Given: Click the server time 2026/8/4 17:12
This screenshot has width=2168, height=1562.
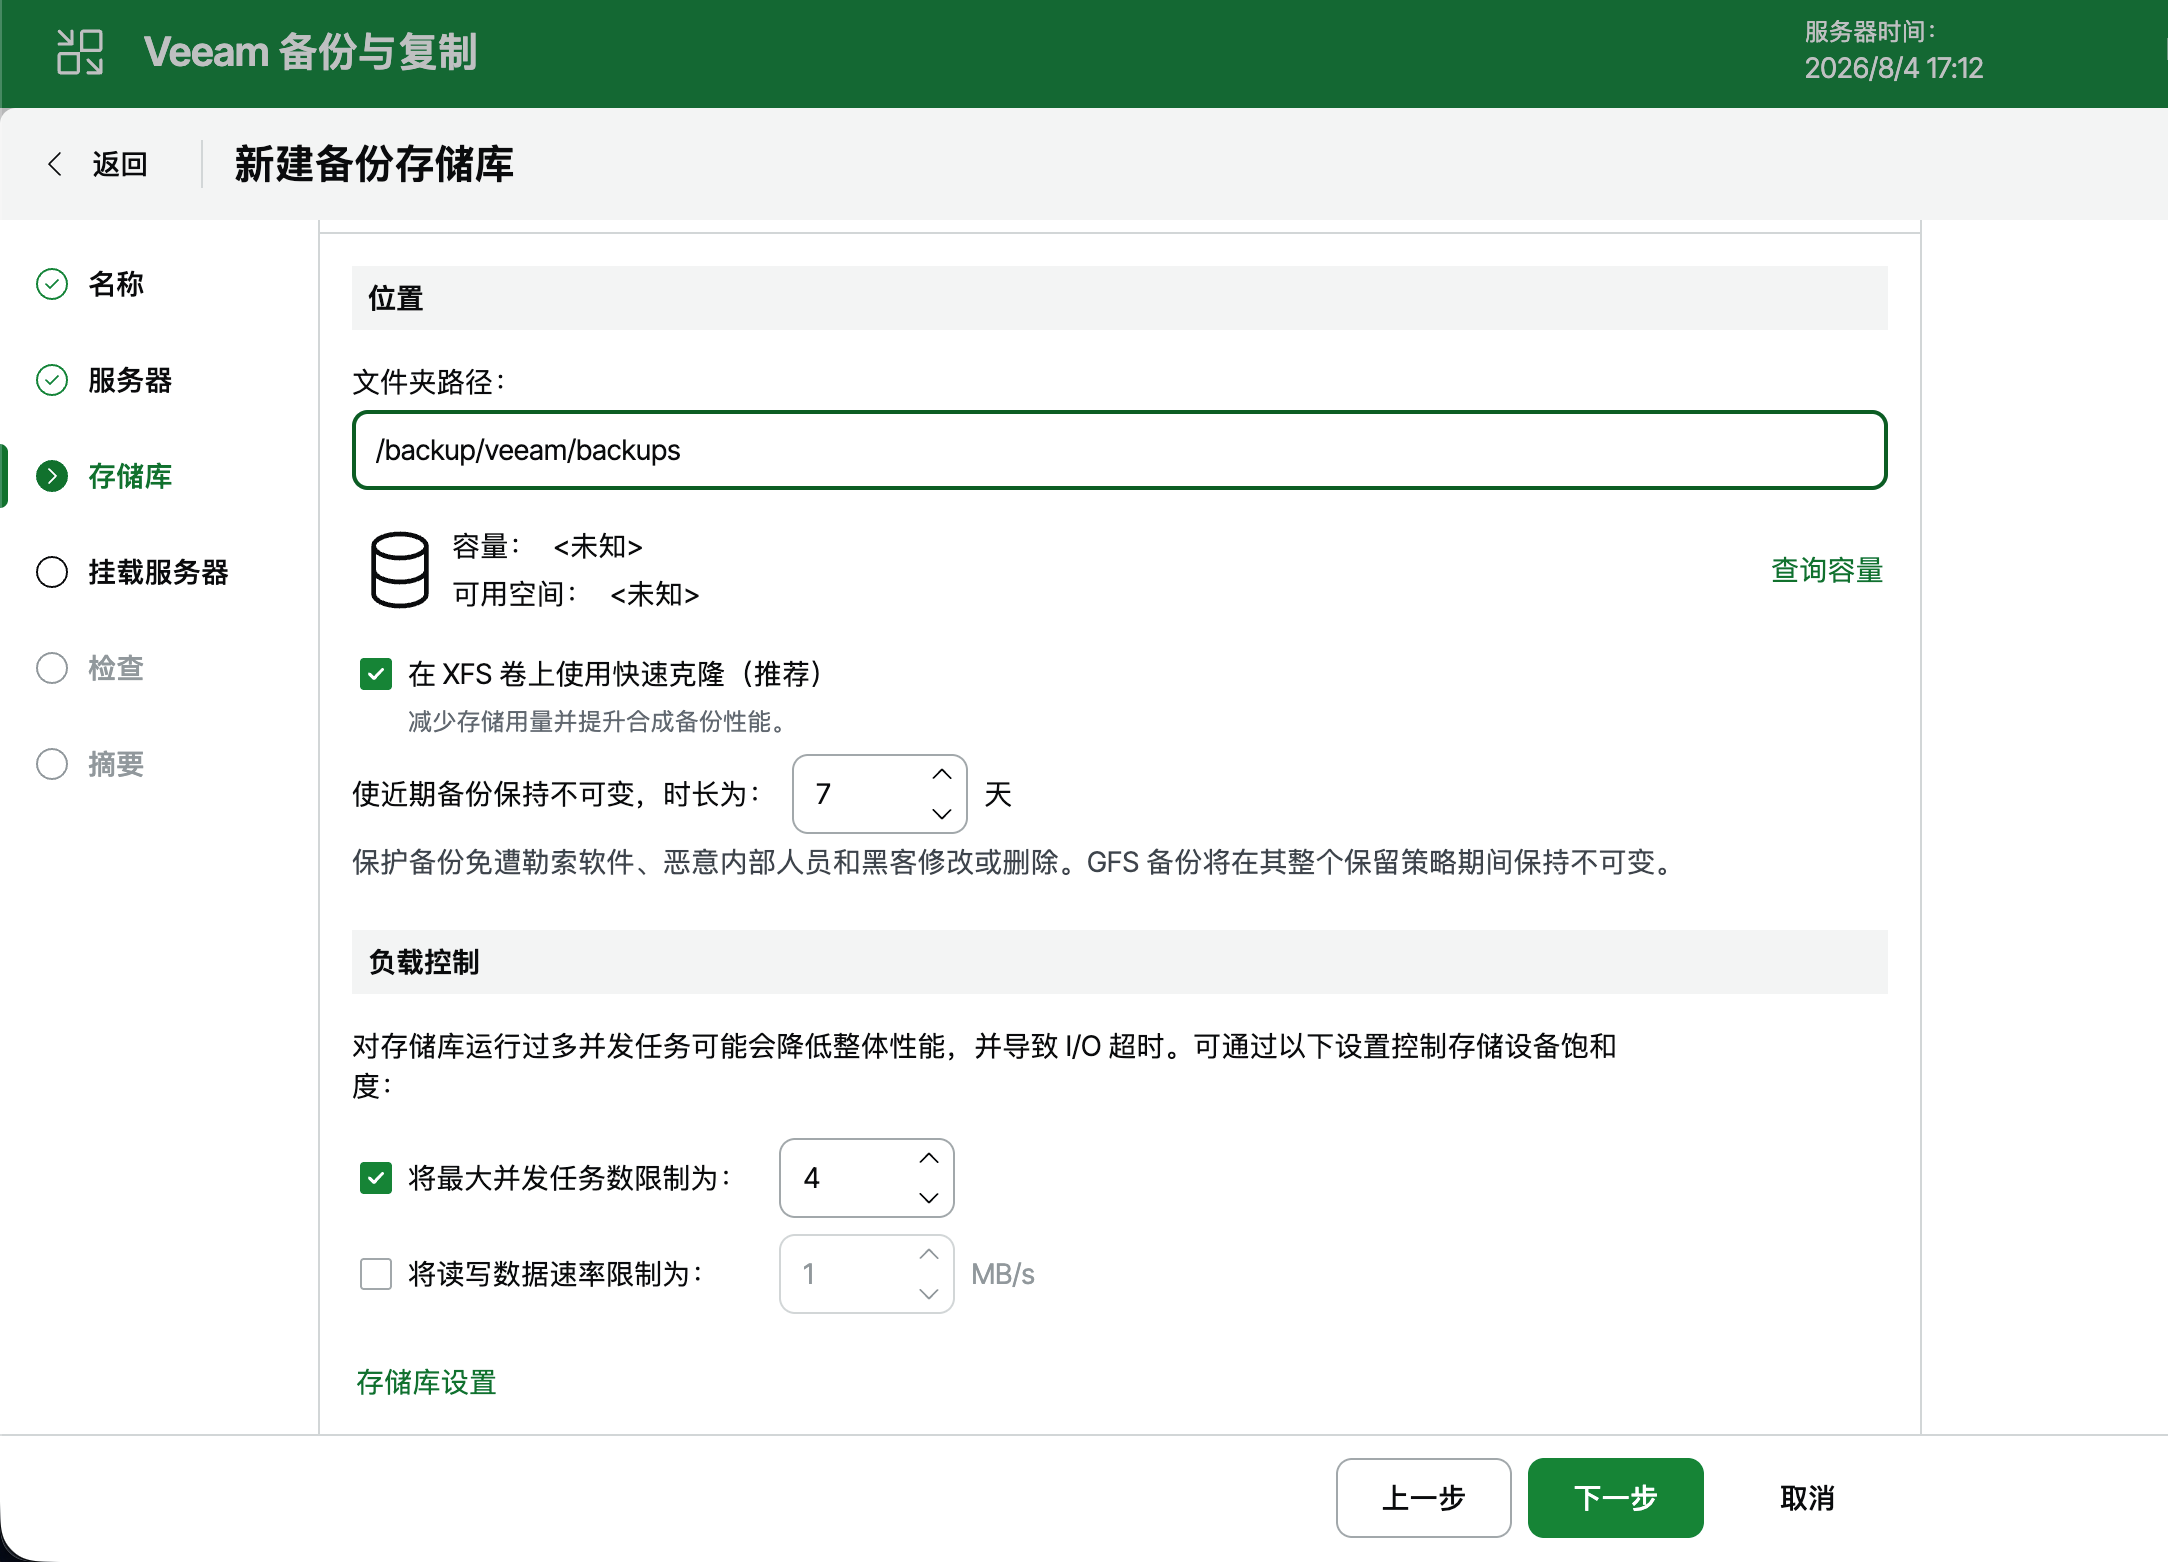Looking at the screenshot, I should (x=1893, y=68).
